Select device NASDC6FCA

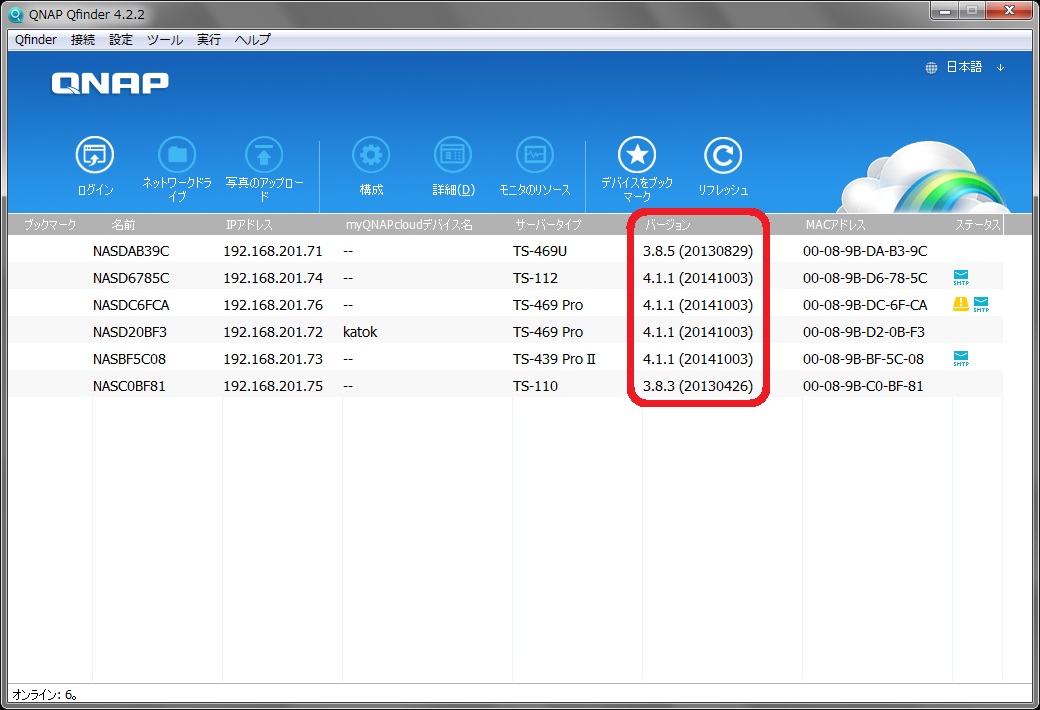tap(131, 305)
